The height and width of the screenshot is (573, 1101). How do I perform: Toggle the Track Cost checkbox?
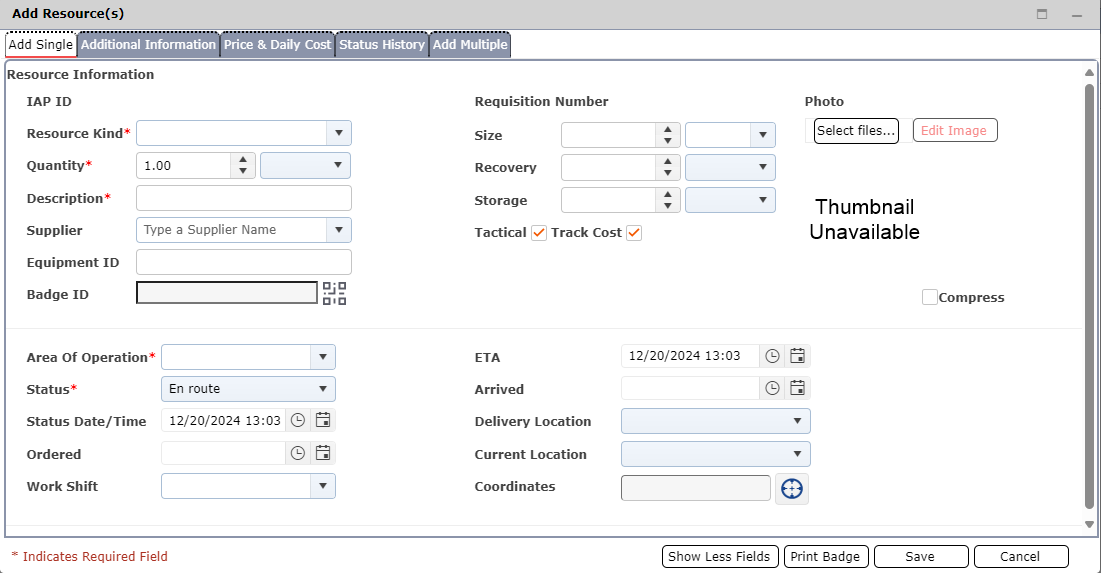click(634, 233)
